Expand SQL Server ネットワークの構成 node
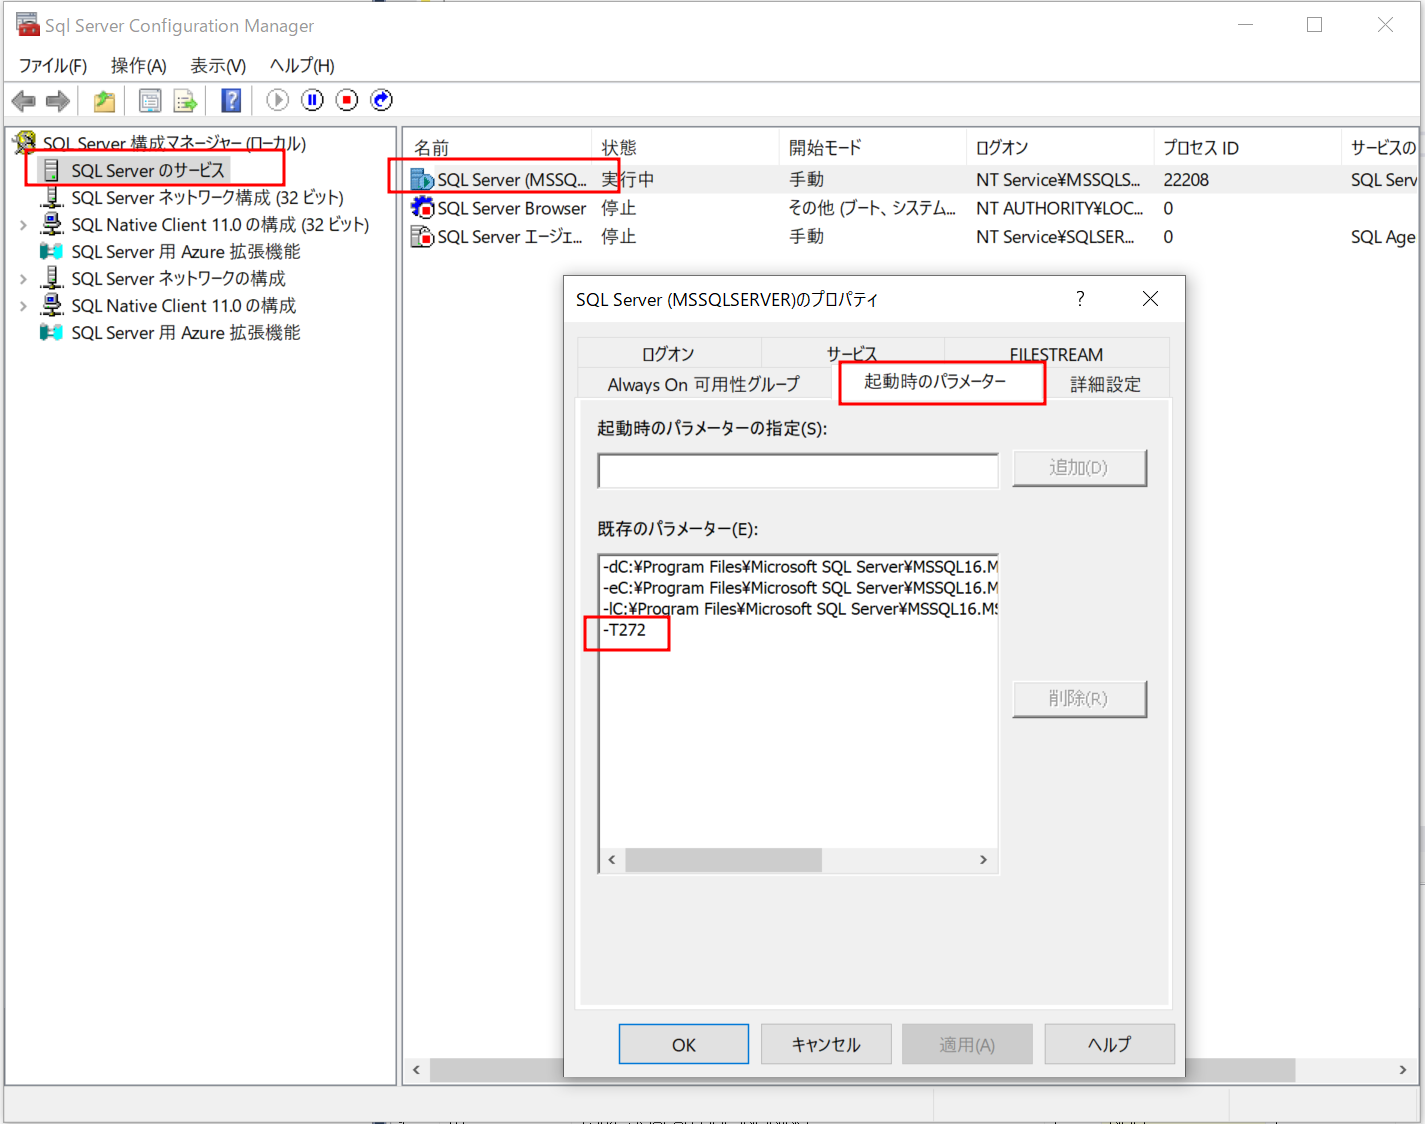Image resolution: width=1425 pixels, height=1124 pixels. 23,280
